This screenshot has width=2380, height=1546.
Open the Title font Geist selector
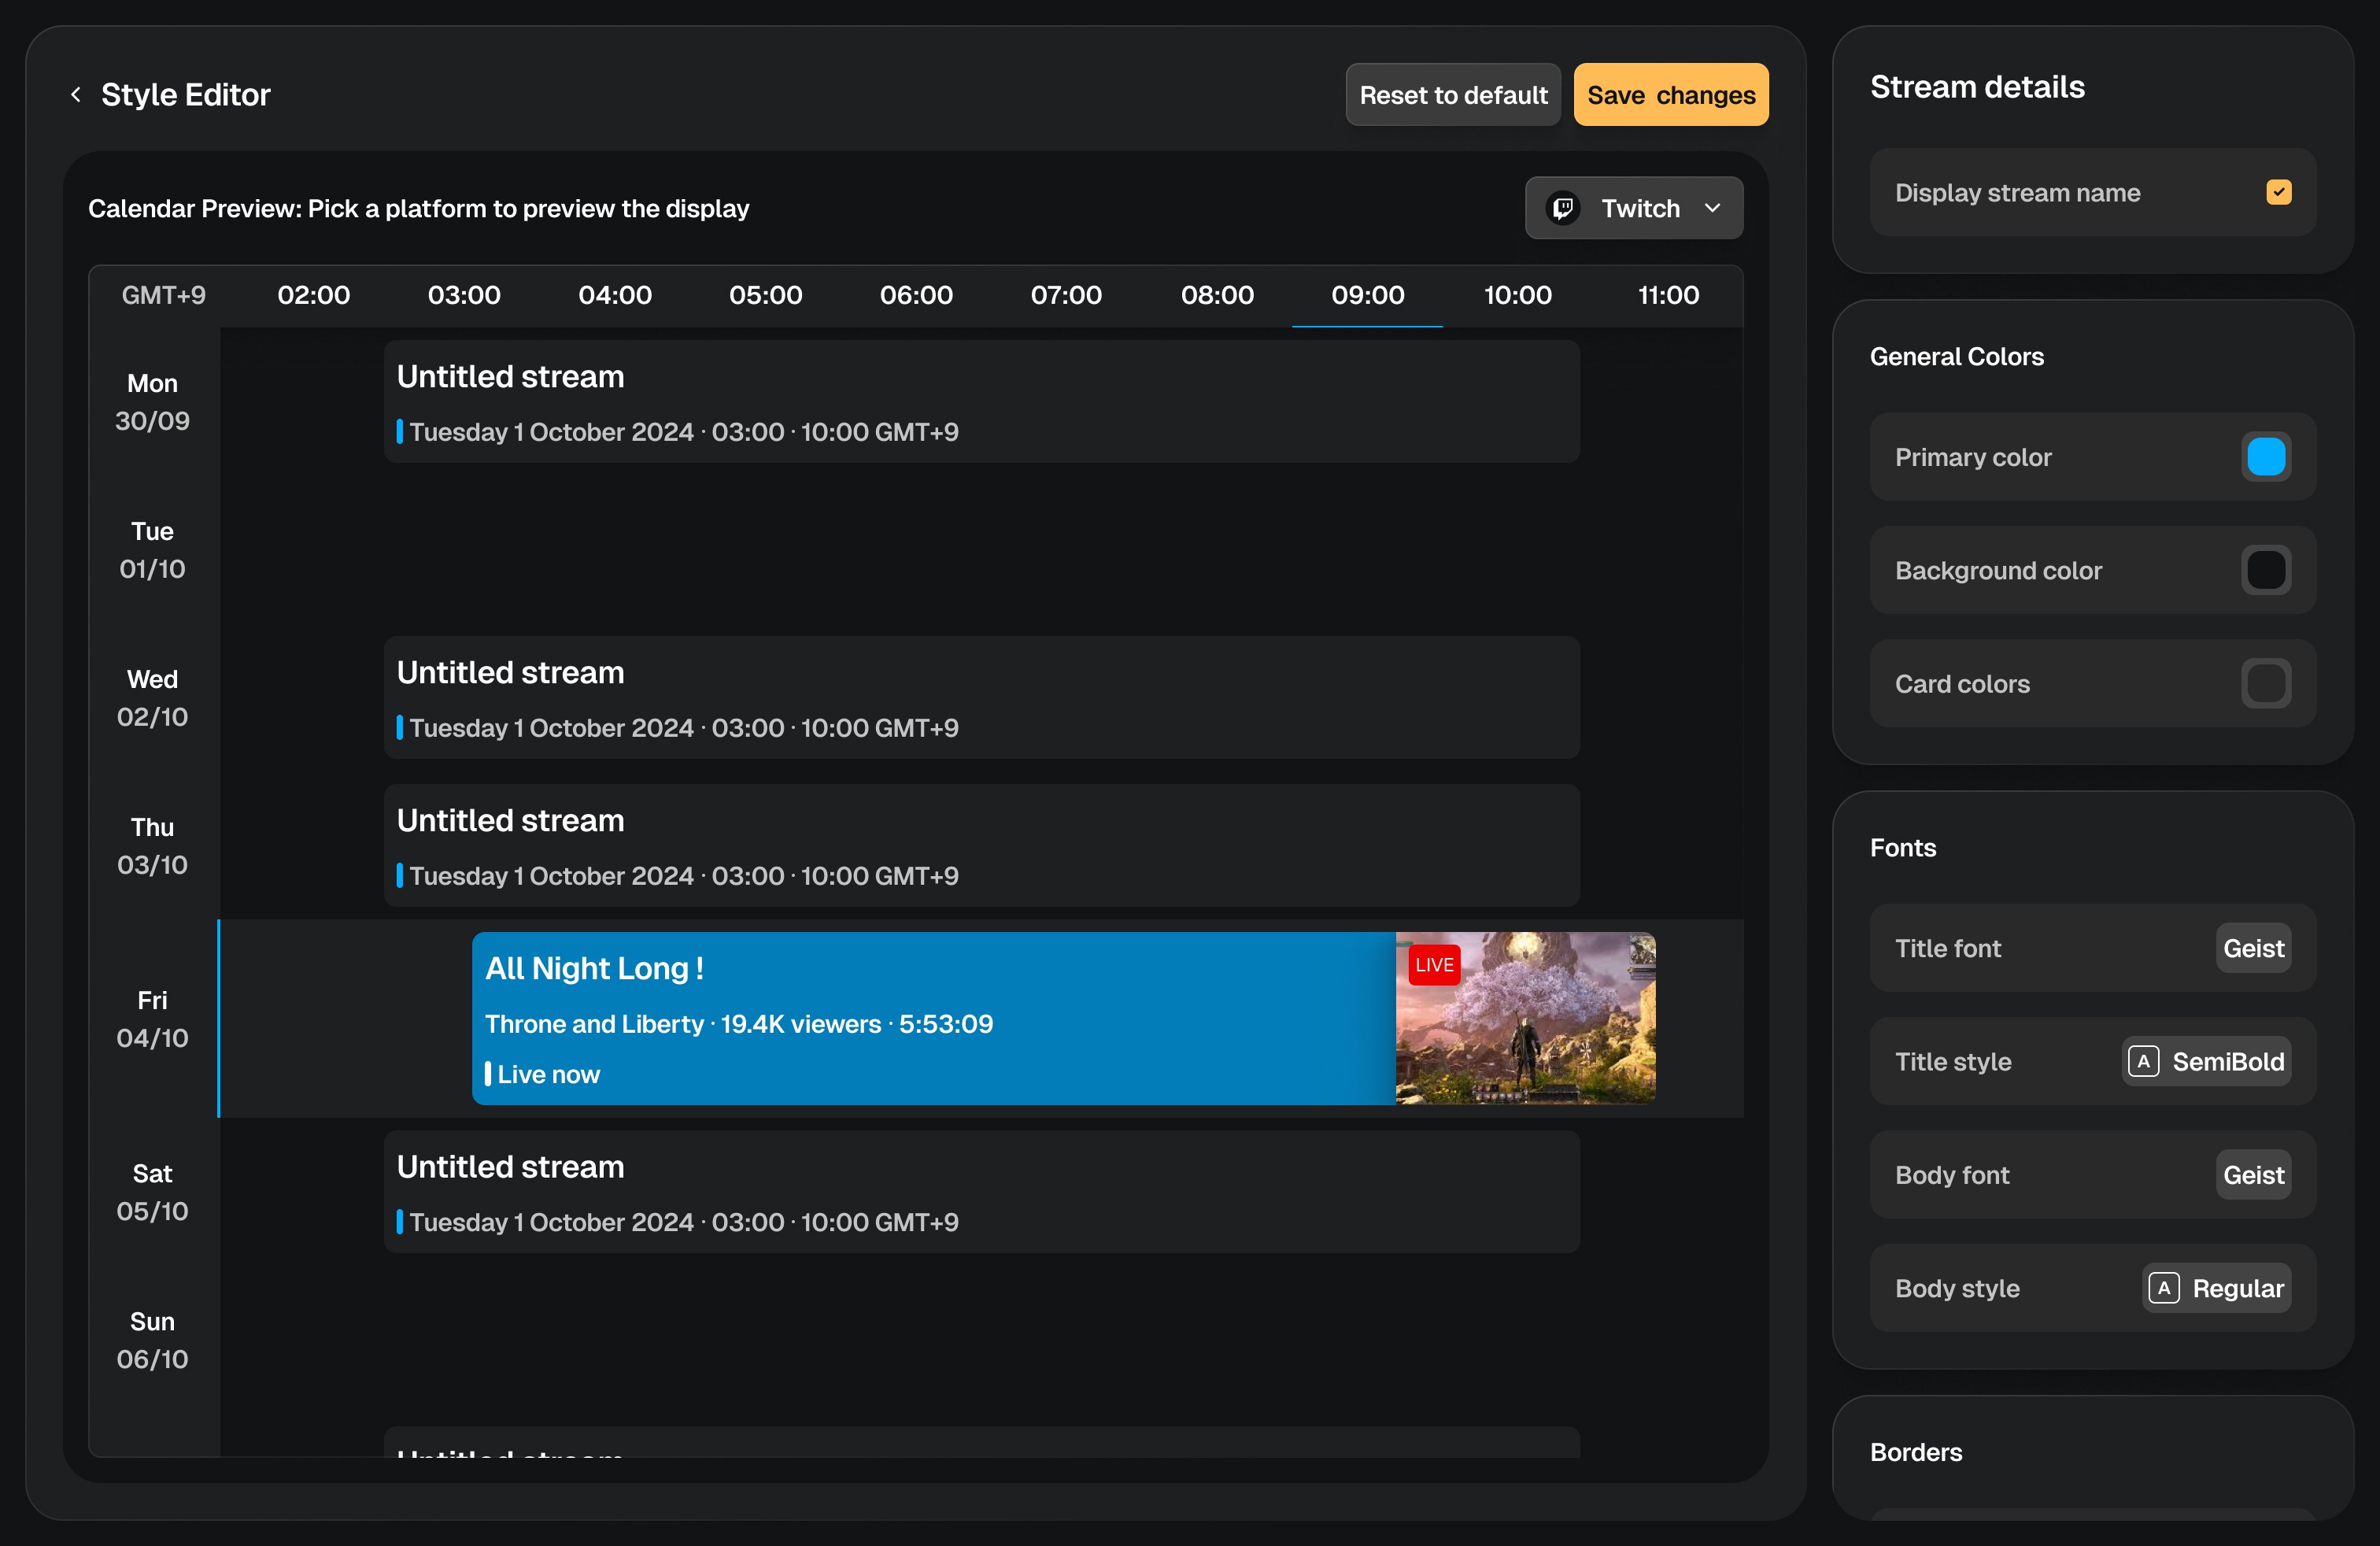[2253, 948]
